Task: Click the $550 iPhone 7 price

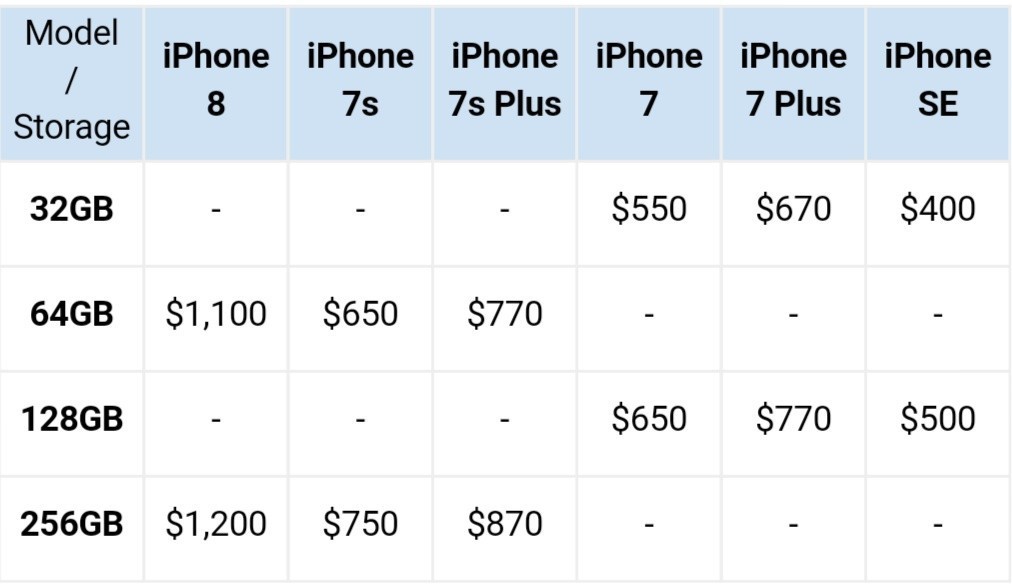Action: click(649, 209)
